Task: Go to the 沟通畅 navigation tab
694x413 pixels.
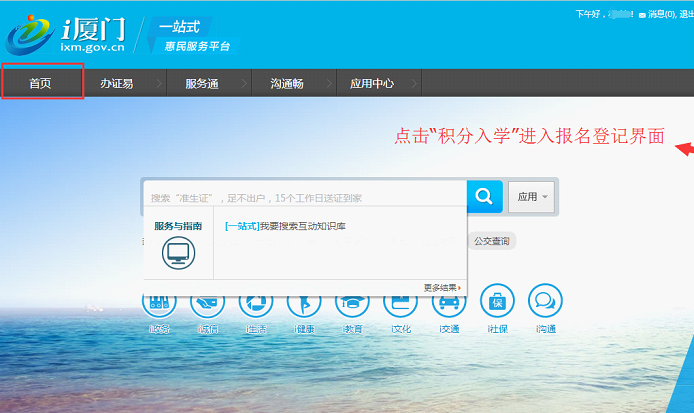Action: 286,84
